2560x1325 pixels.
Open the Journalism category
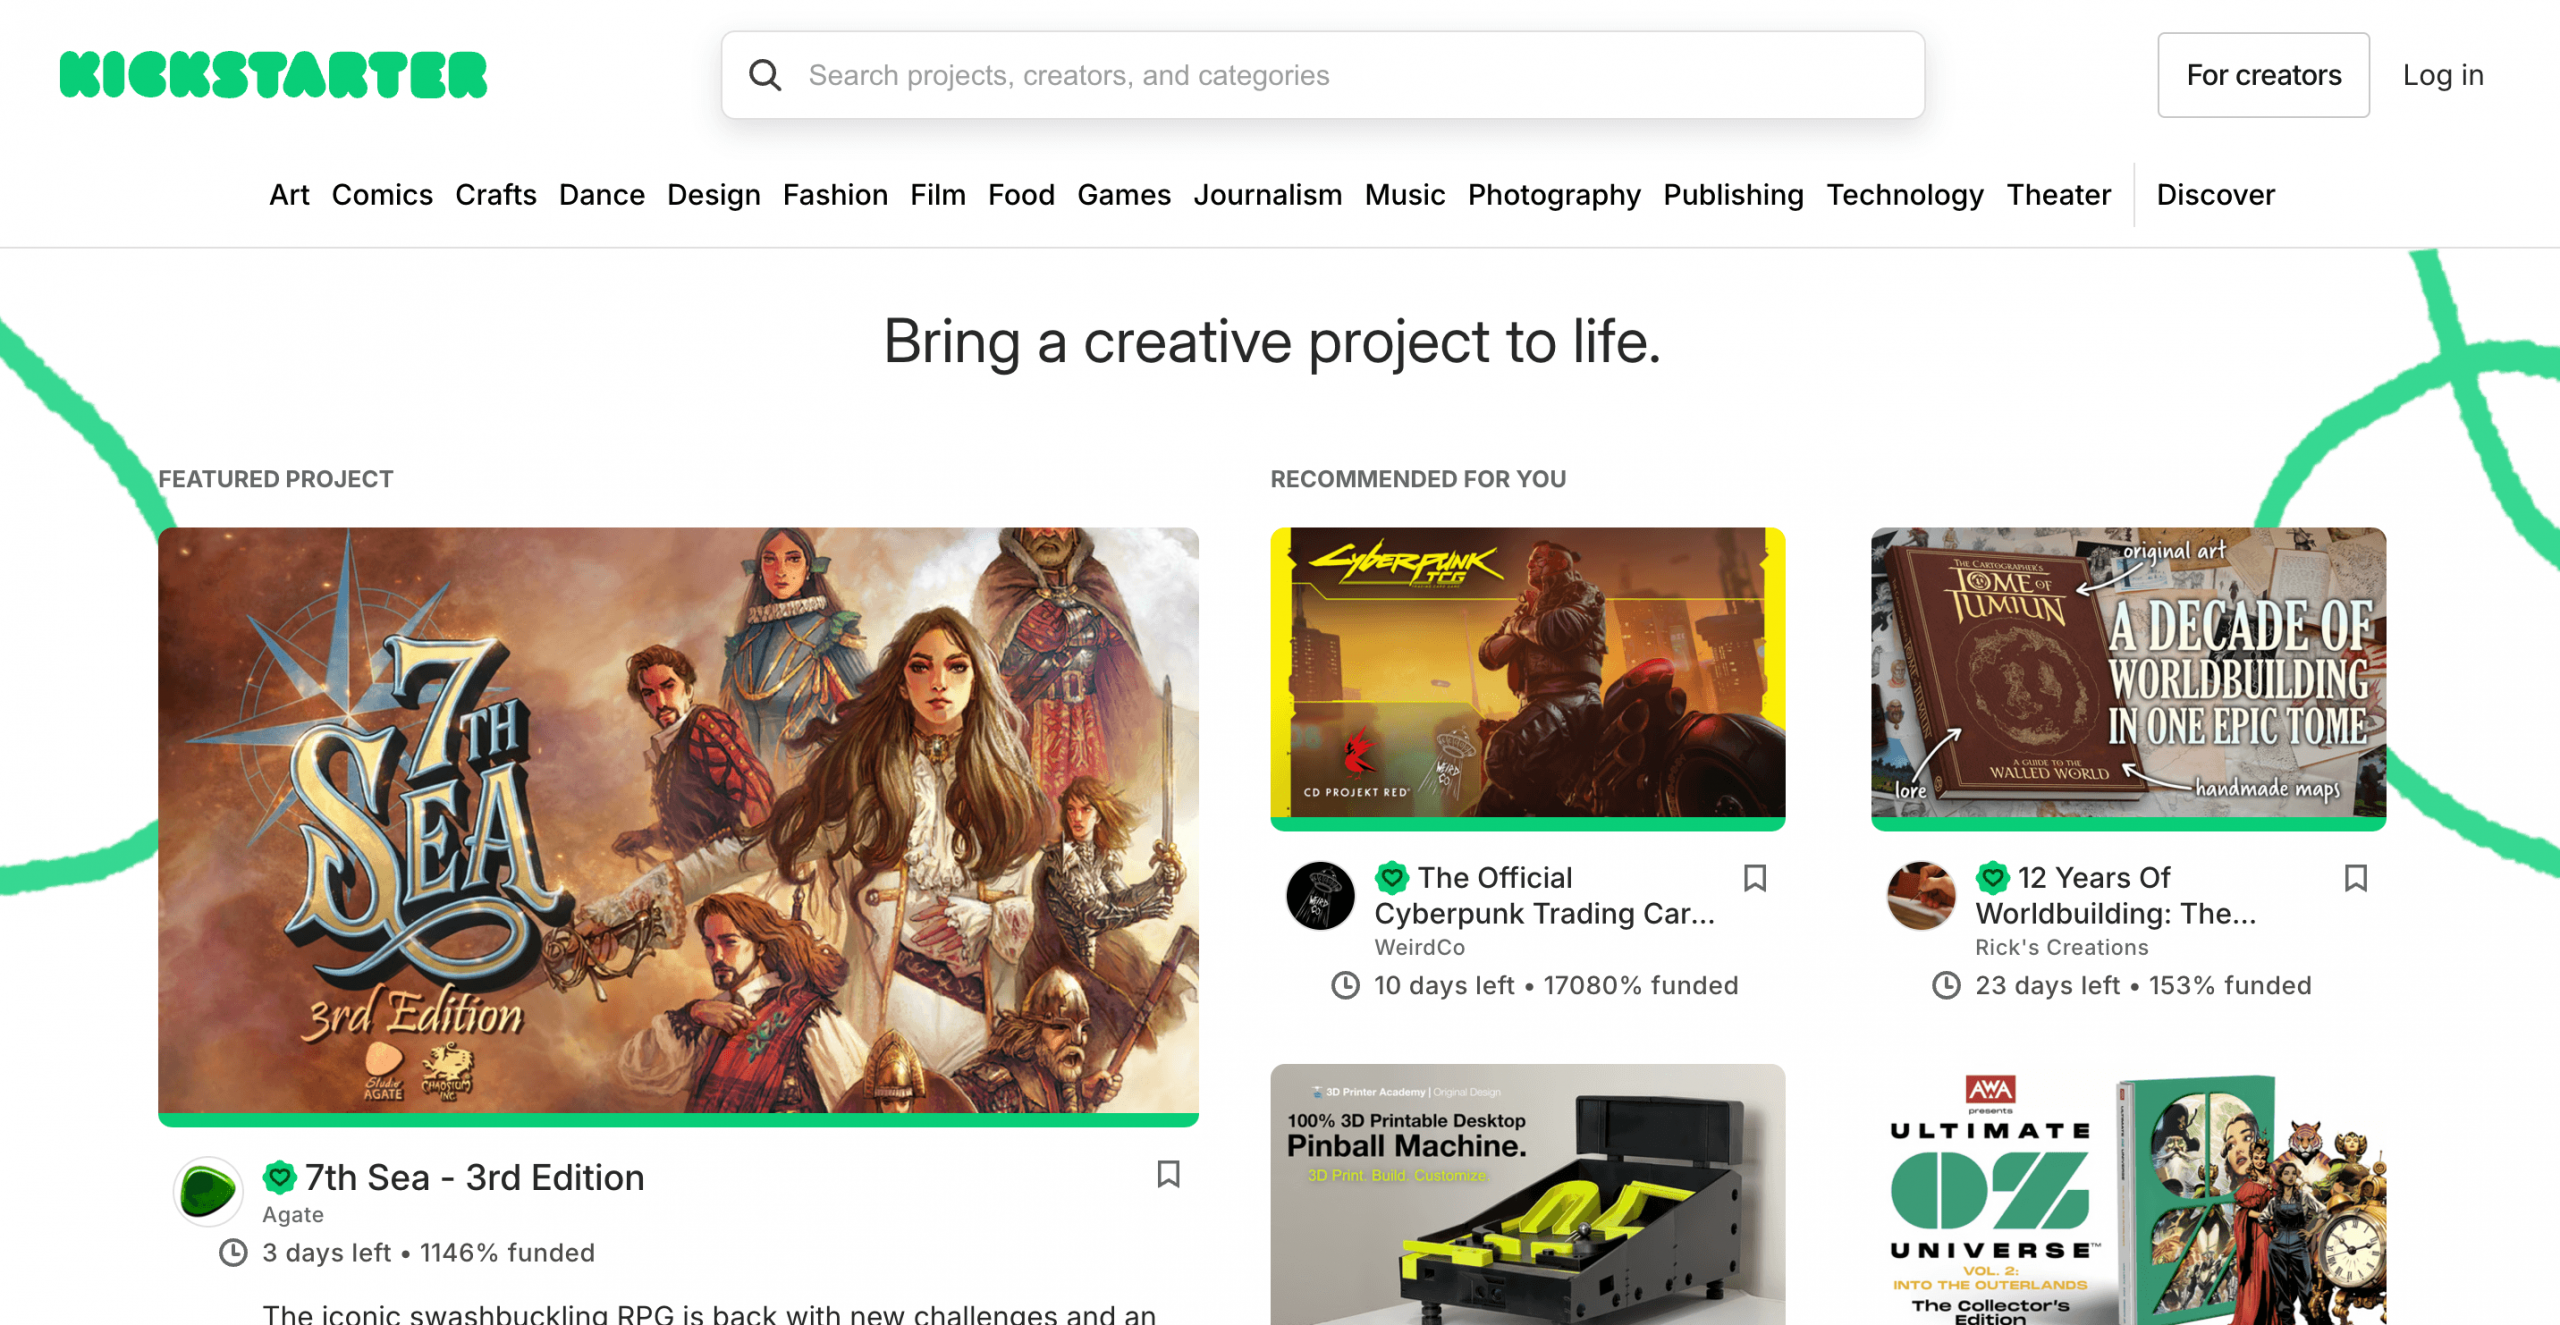(x=1268, y=195)
